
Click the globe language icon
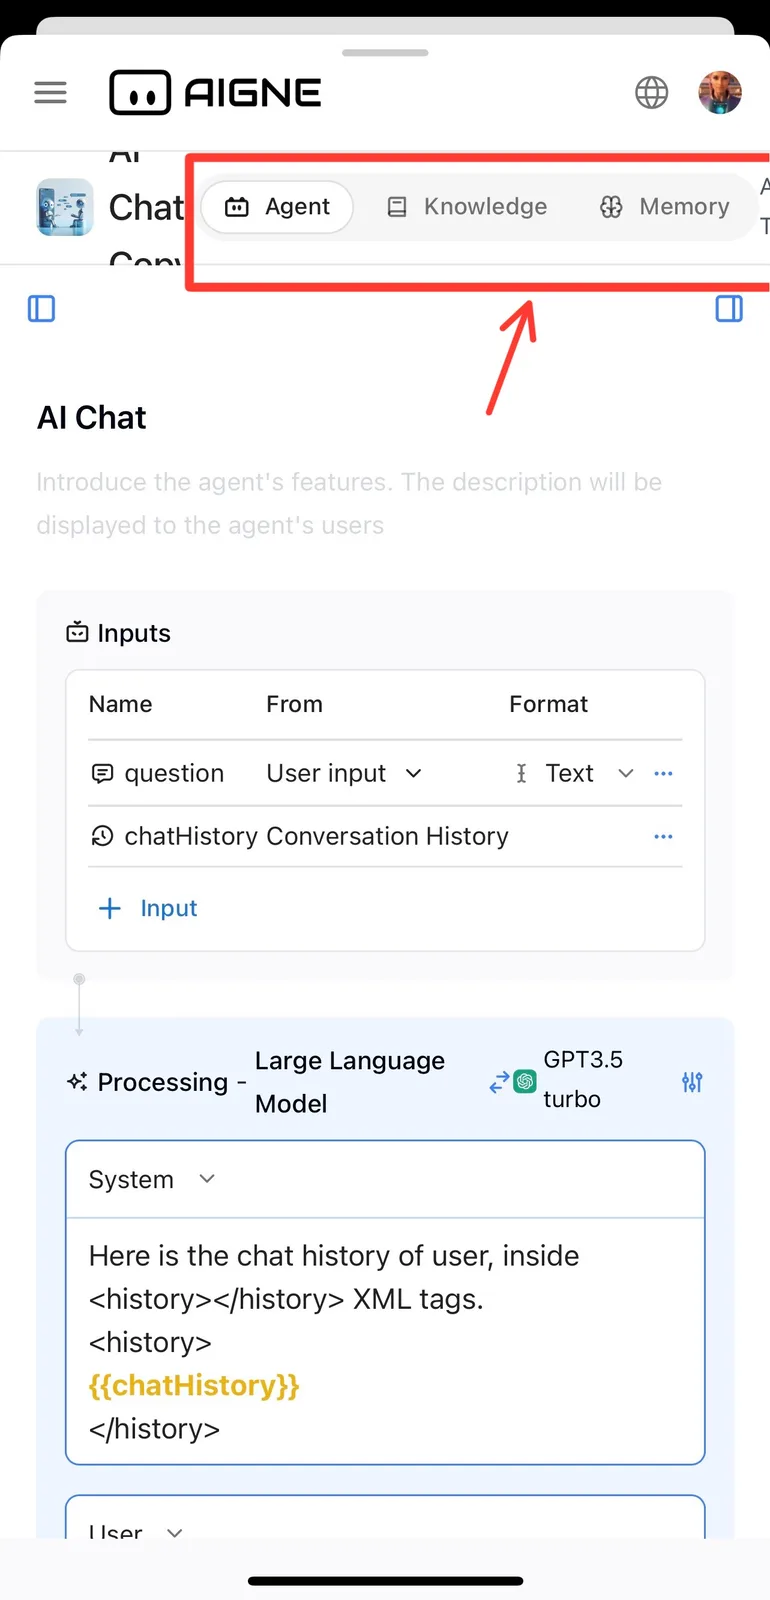pos(652,93)
